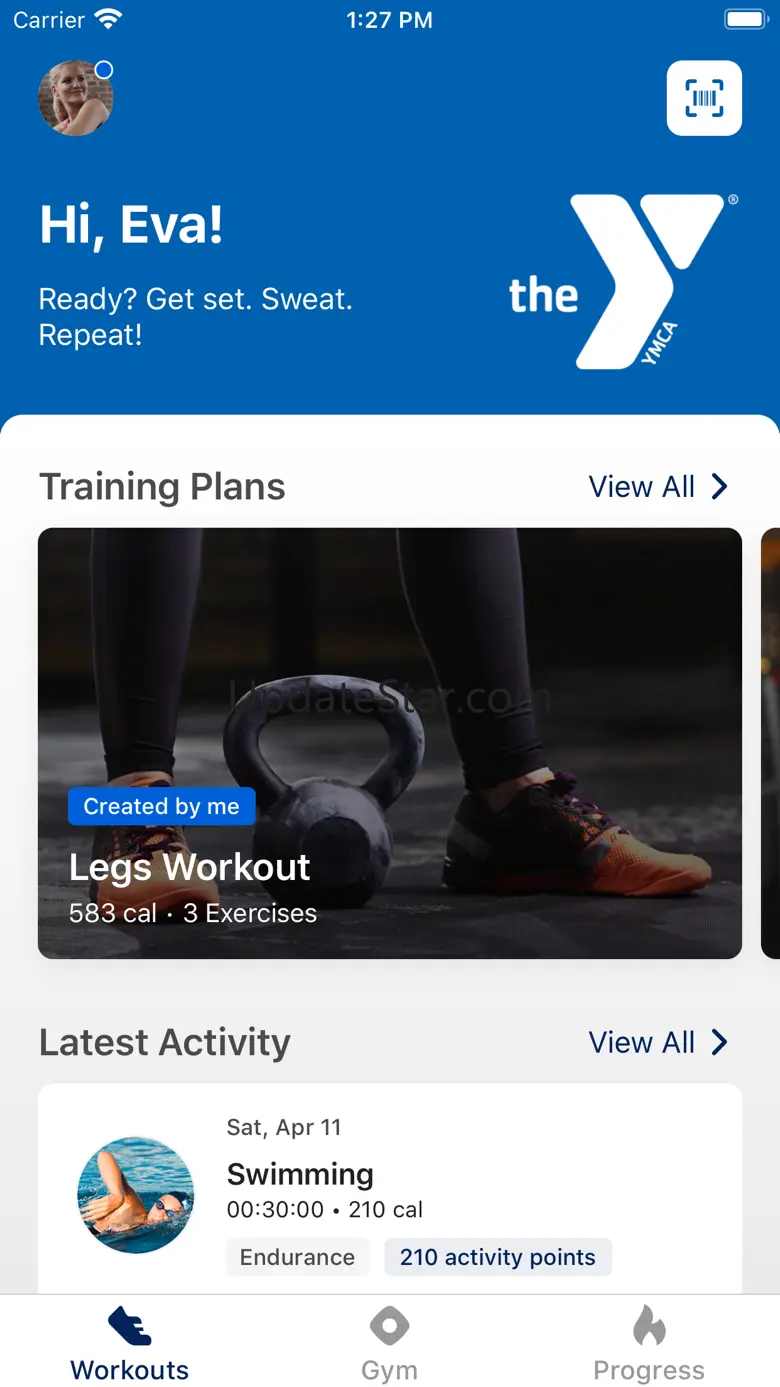Click the YMCA logo
Image resolution: width=780 pixels, height=1387 pixels.
tap(623, 281)
